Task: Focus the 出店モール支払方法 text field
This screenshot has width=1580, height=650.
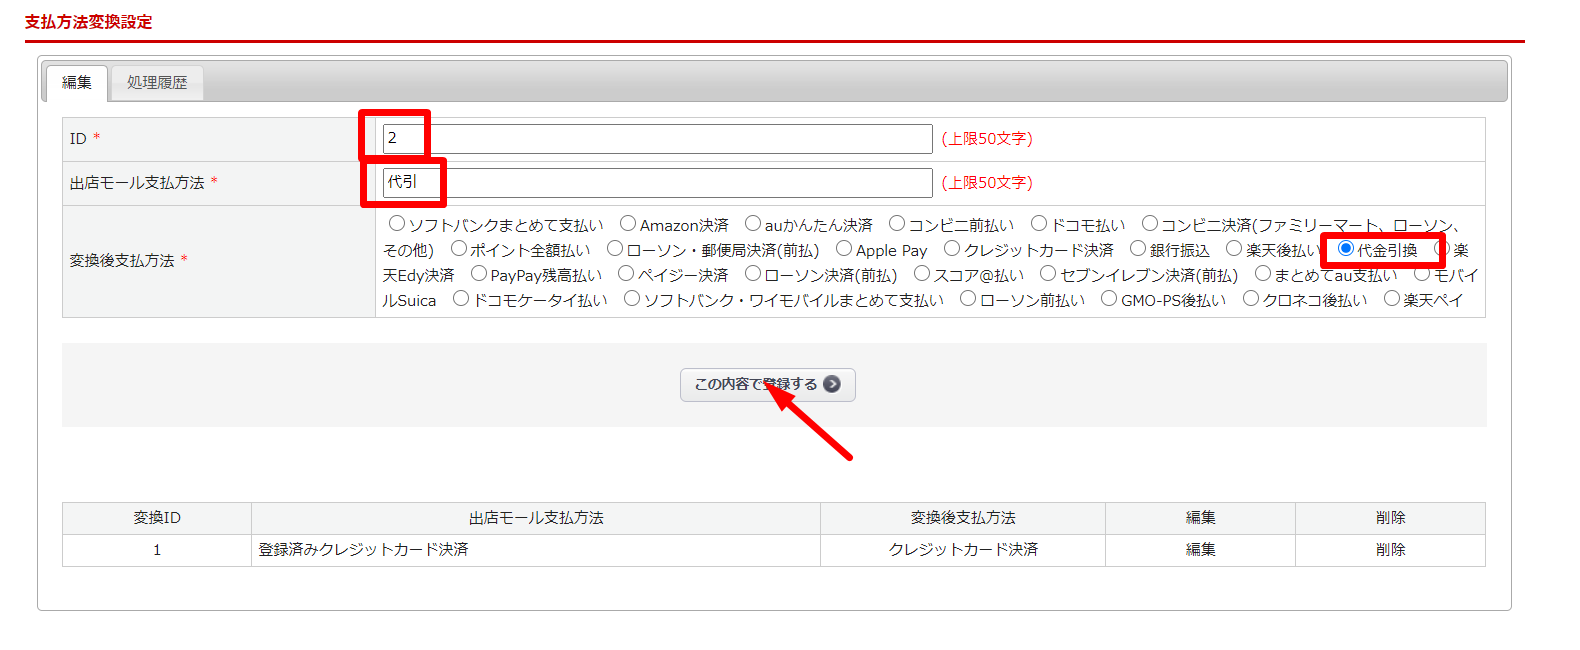Action: tap(657, 183)
